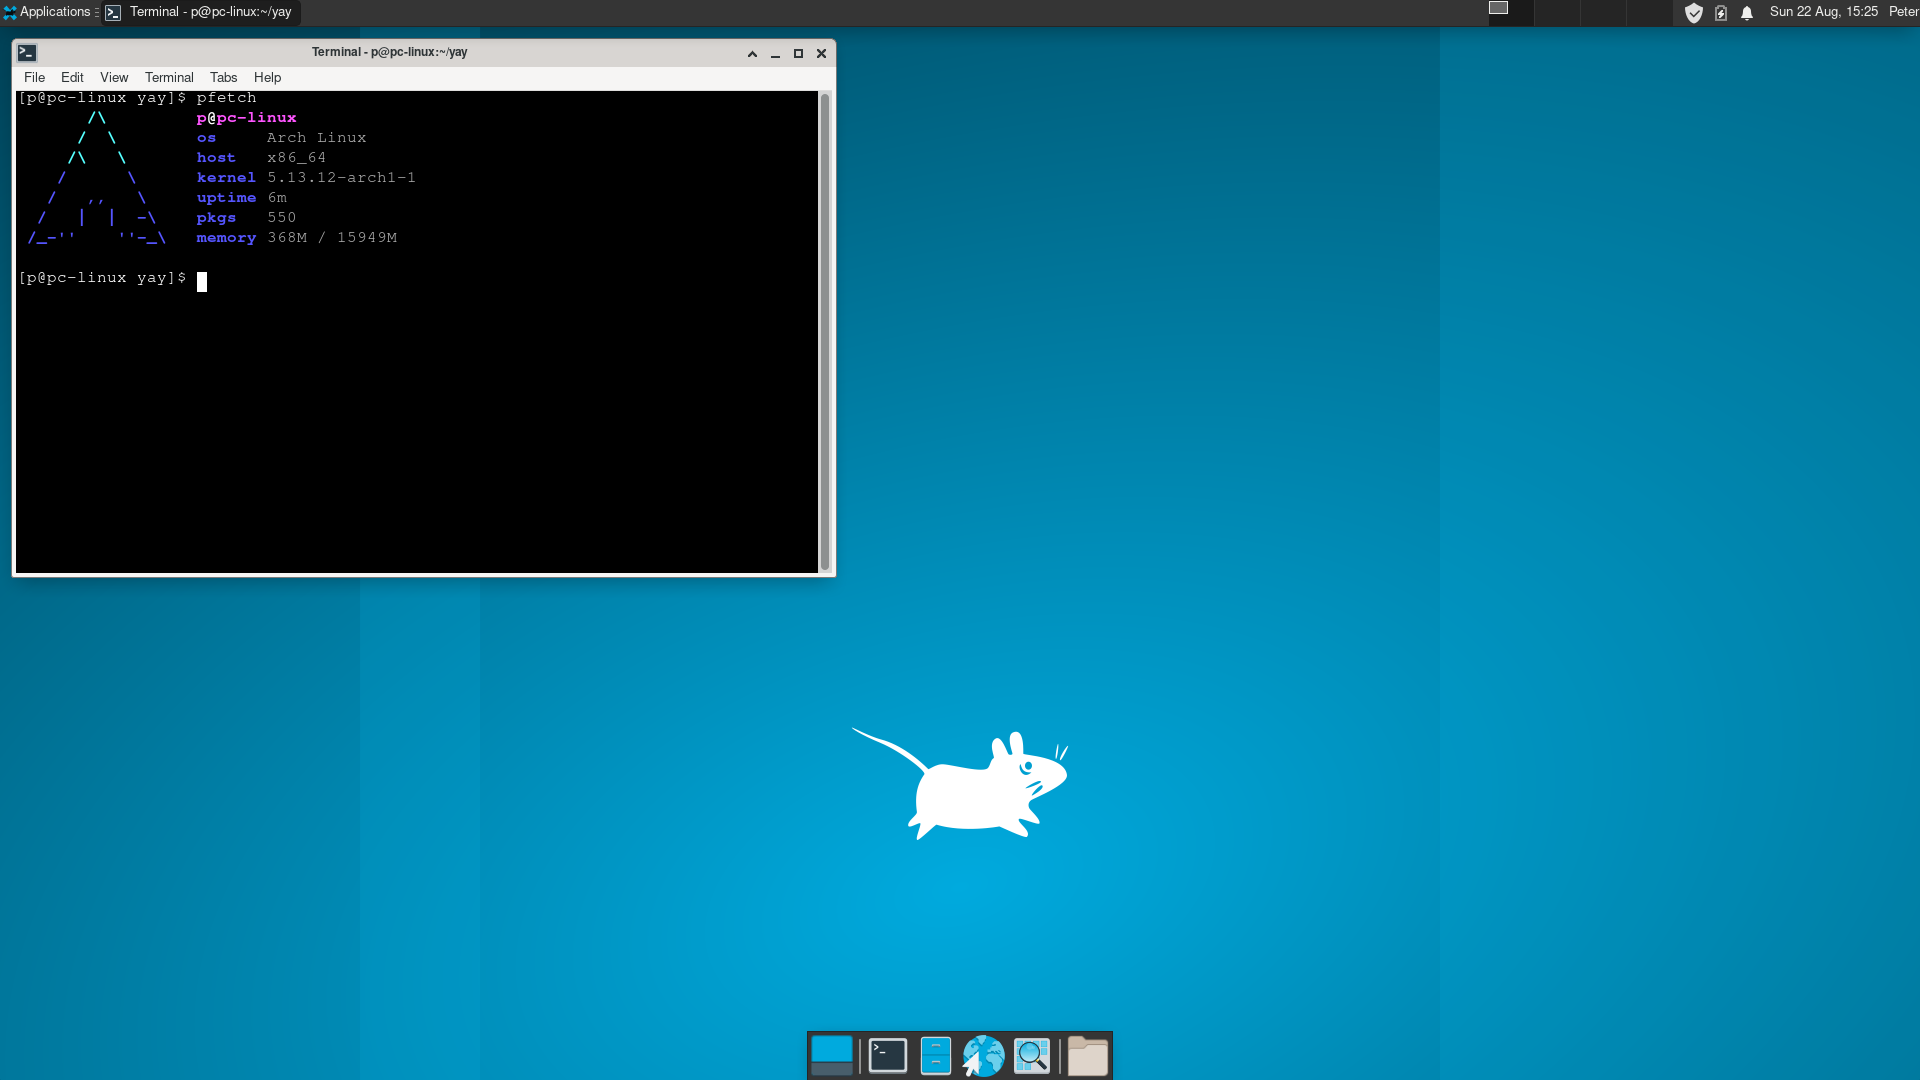
Task: Click the 'Arch Linux' os value text
Action: (316, 138)
